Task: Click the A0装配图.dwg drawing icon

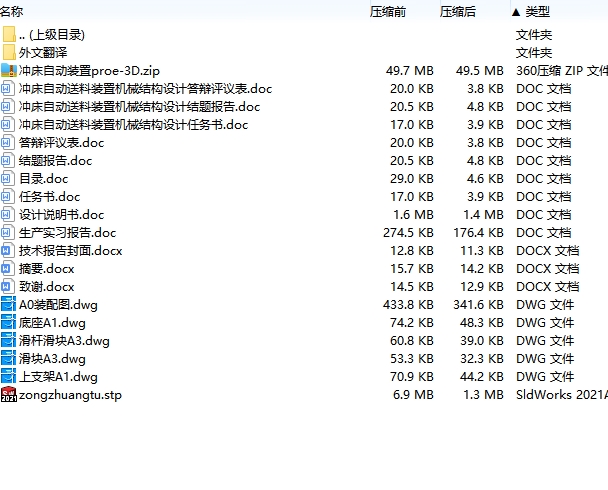Action: (9, 305)
